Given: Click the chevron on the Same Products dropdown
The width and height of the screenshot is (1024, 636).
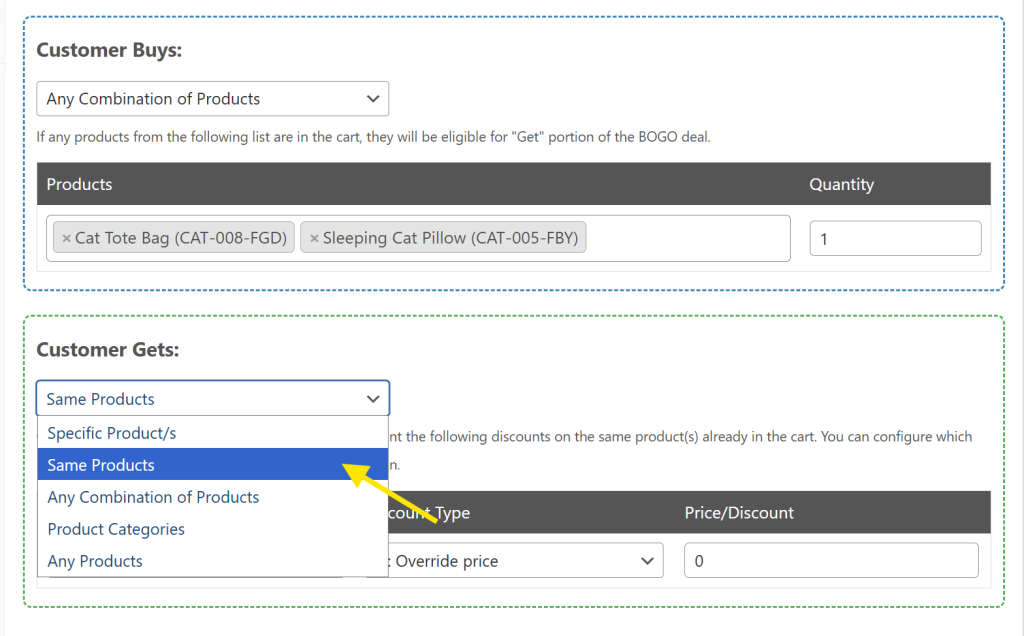Looking at the screenshot, I should tap(371, 398).
